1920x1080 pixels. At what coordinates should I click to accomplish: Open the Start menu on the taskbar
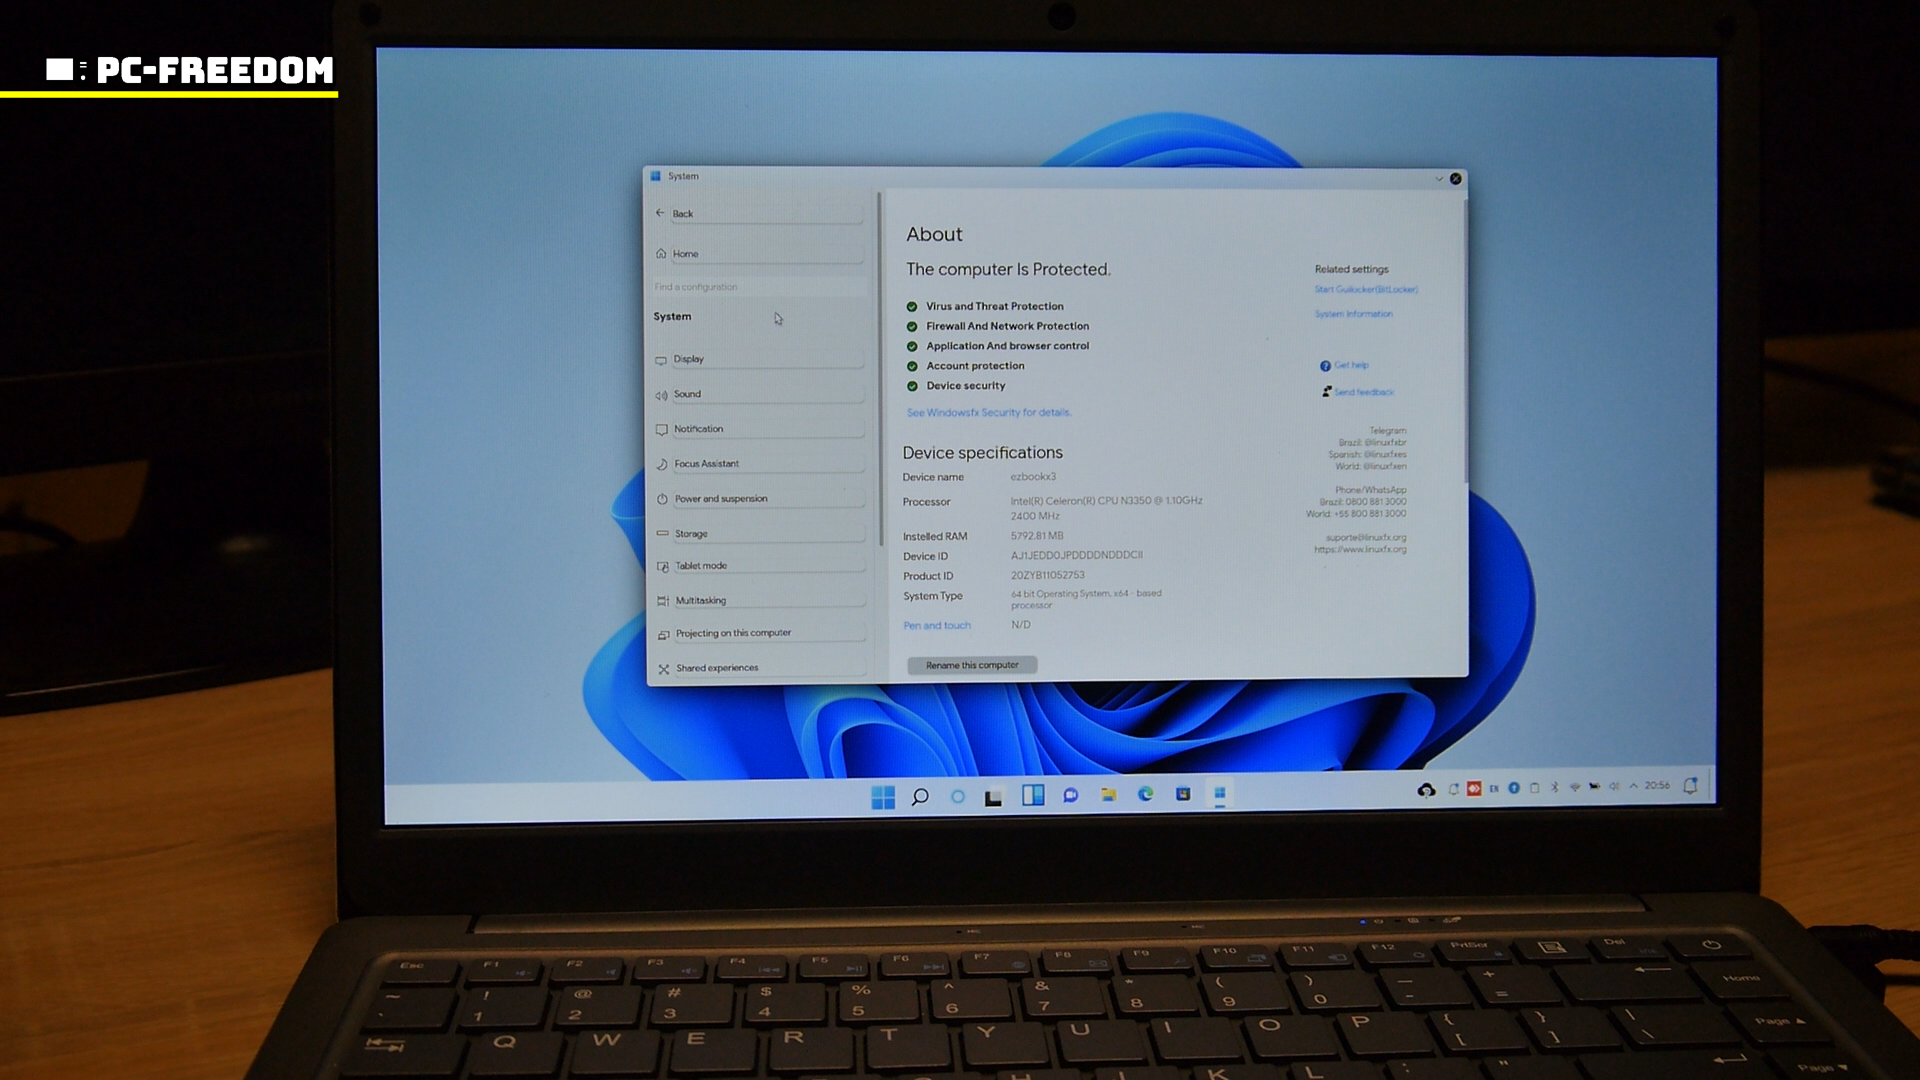click(882, 797)
